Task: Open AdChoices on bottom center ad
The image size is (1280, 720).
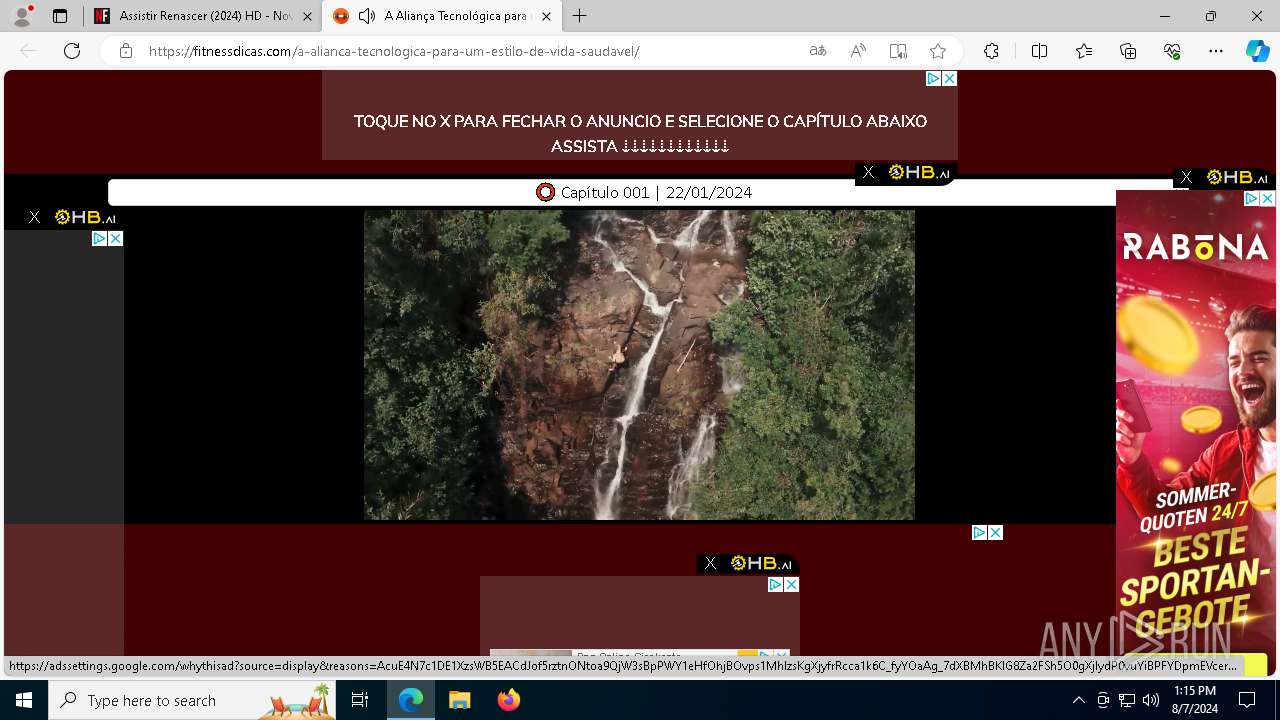Action: click(x=775, y=584)
